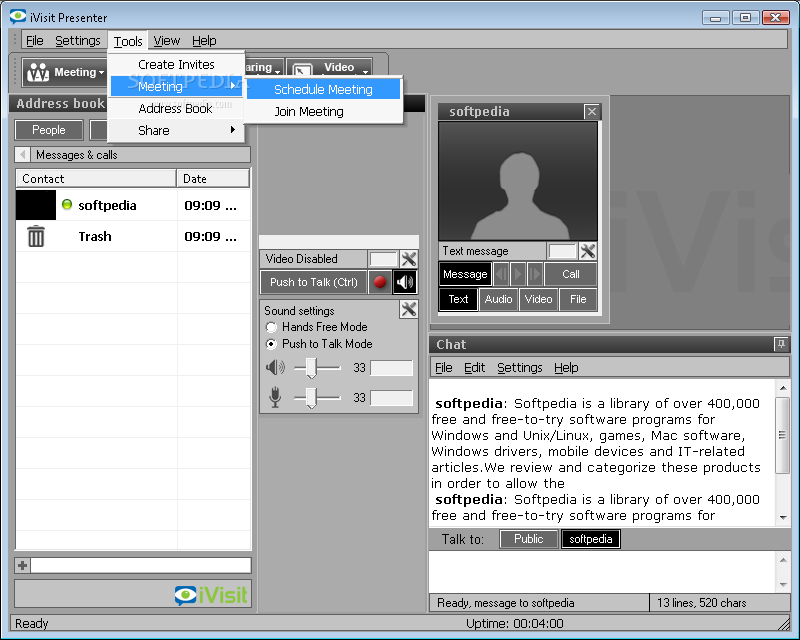Open the Chat panel Edit menu
800x640 pixels.
[x=474, y=367]
